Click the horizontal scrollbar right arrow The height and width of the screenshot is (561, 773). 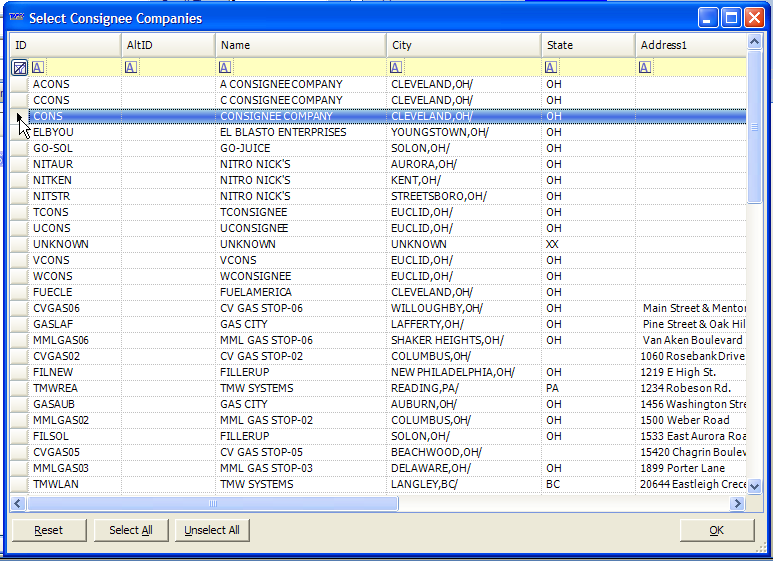[x=739, y=504]
